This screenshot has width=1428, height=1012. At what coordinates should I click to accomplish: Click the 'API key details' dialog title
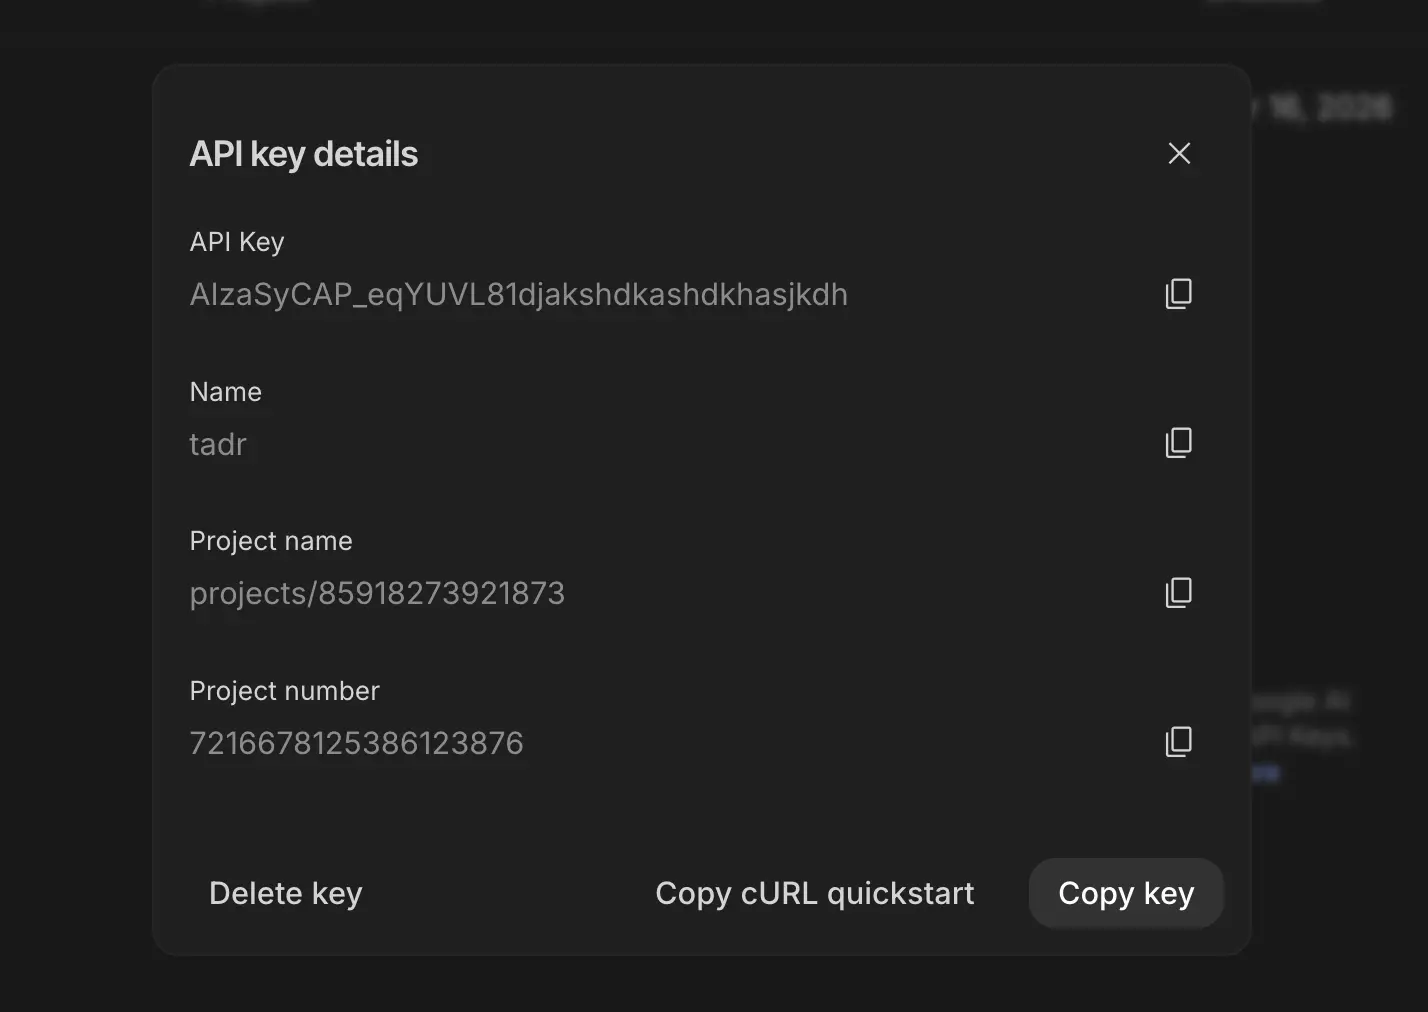304,153
